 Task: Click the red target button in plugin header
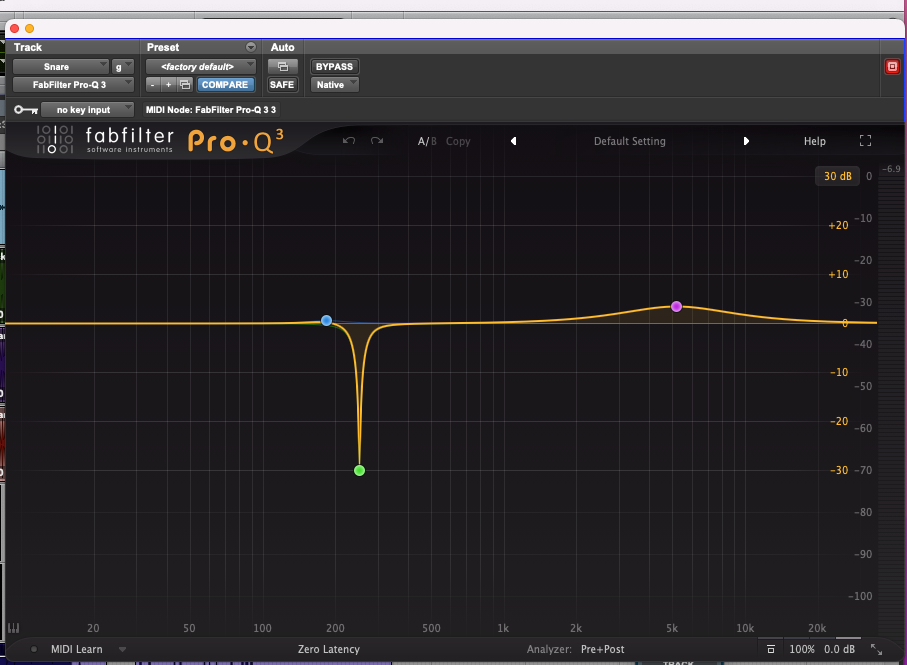892,66
